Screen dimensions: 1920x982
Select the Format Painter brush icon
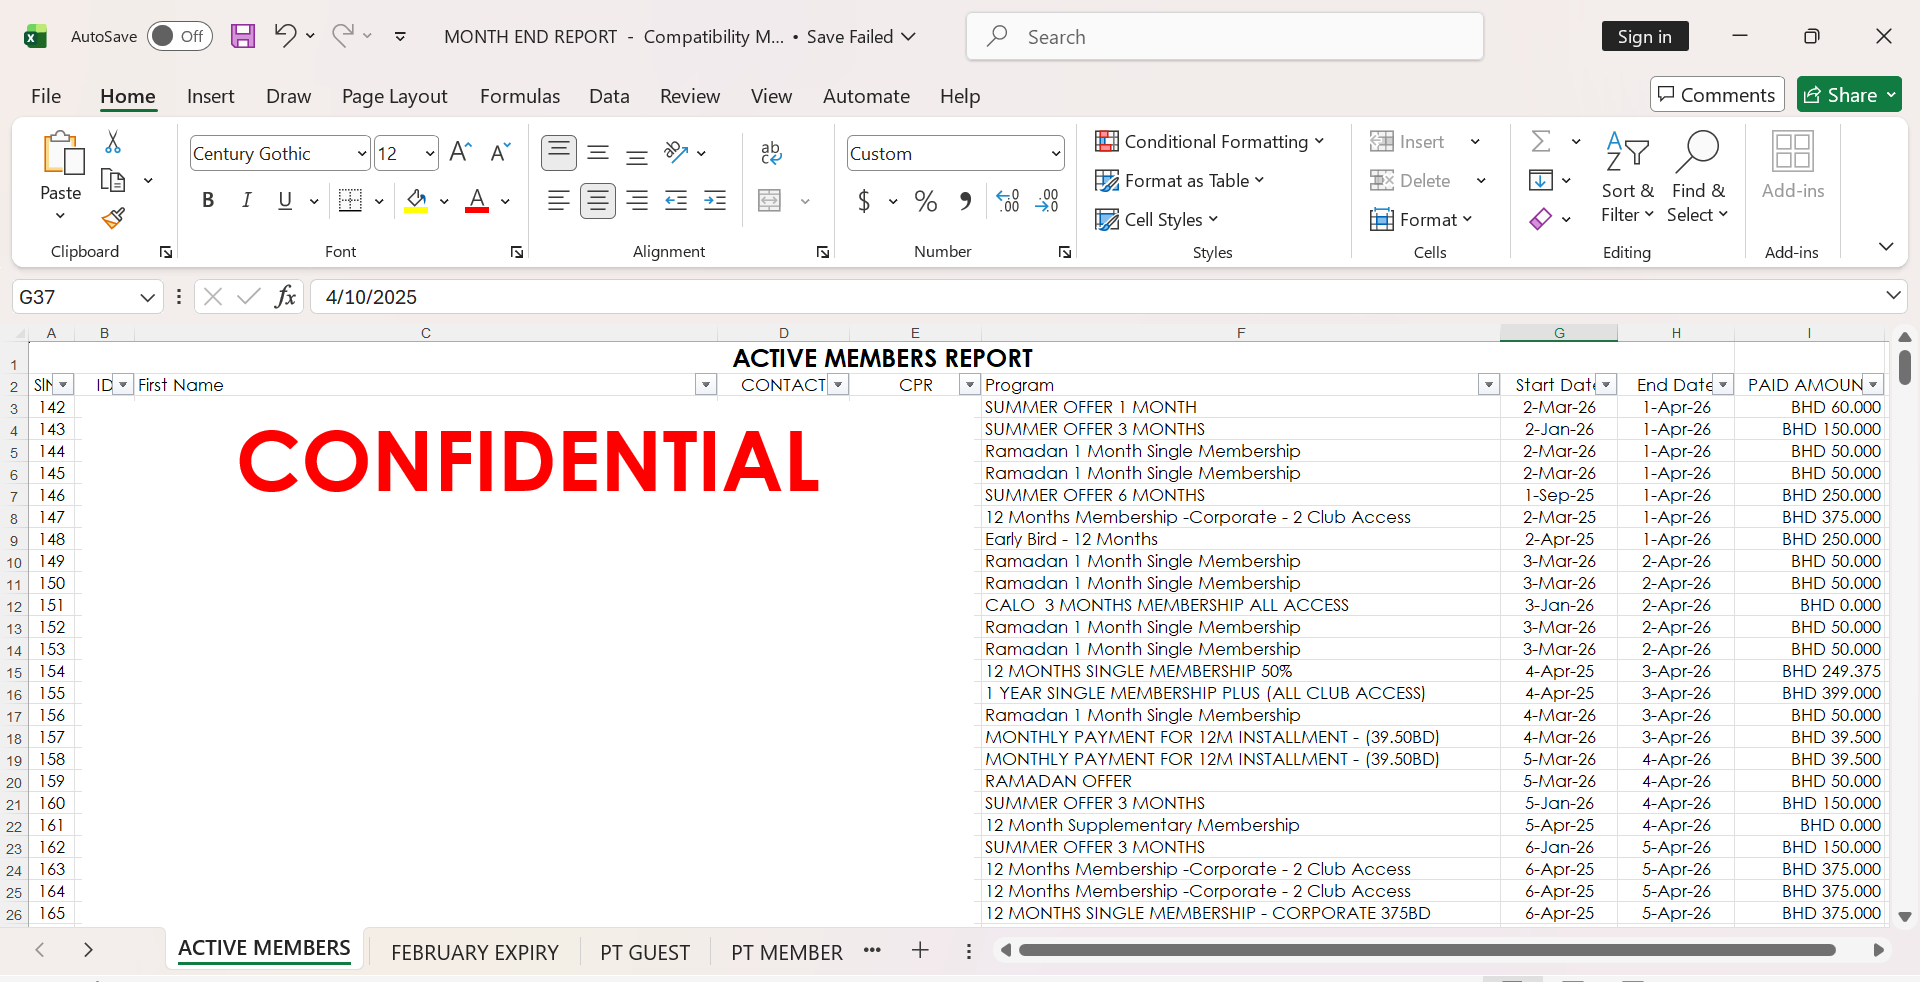click(113, 218)
